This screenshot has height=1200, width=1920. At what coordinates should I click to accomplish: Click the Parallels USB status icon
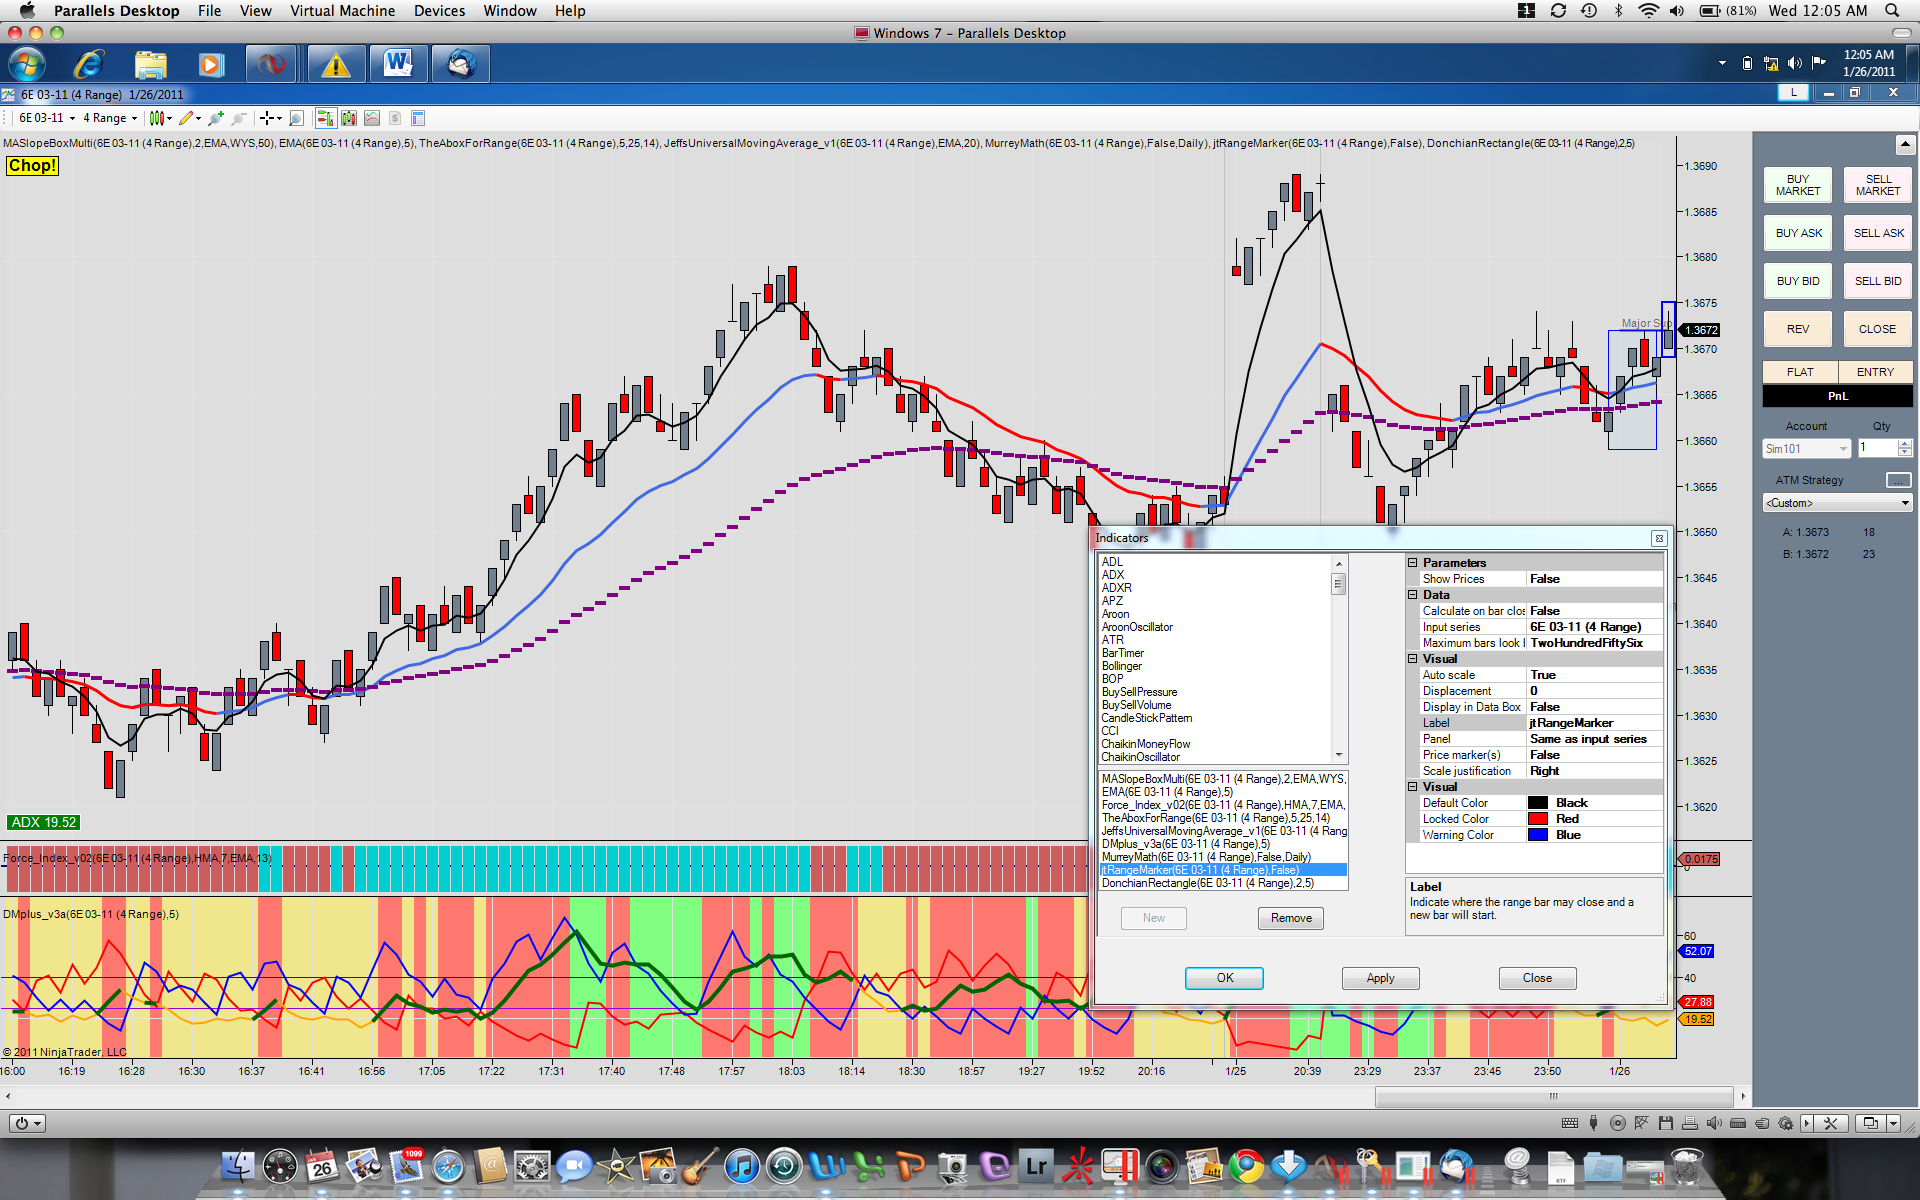pyautogui.click(x=1594, y=1123)
